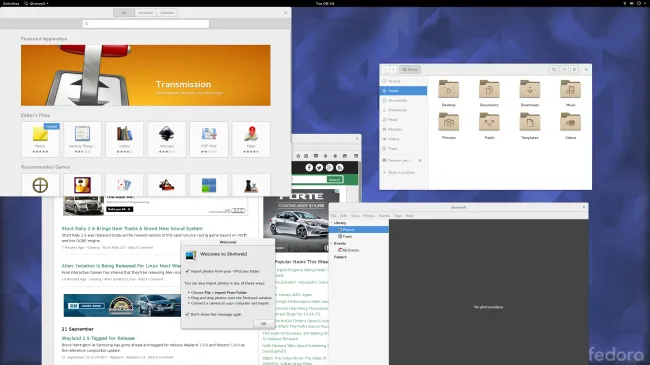Select Other Locations in Files sidebar
Image resolution: width=650 pixels, height=365 pixels.
coord(403,173)
